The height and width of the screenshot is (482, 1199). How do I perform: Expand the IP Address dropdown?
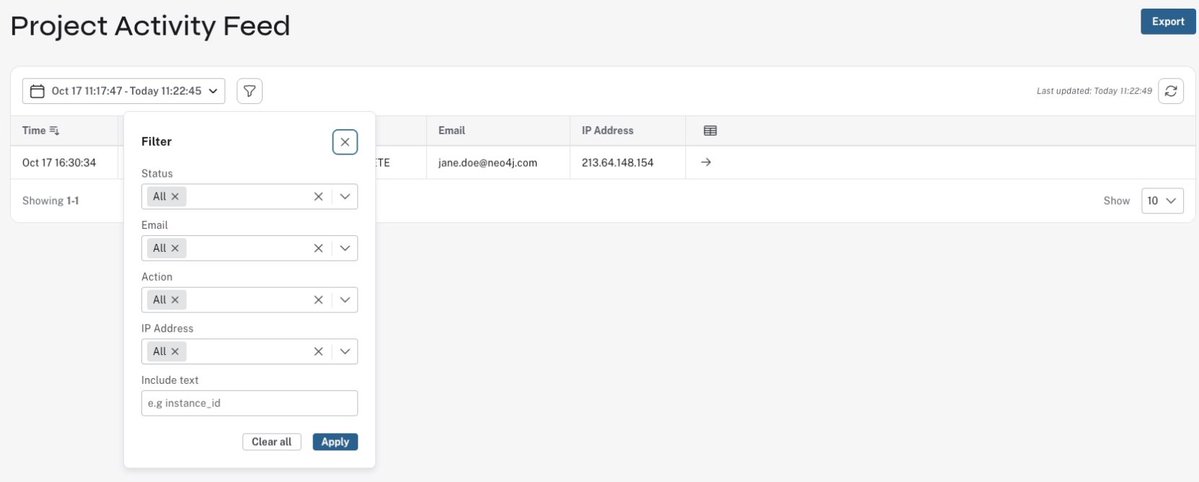pyautogui.click(x=345, y=351)
